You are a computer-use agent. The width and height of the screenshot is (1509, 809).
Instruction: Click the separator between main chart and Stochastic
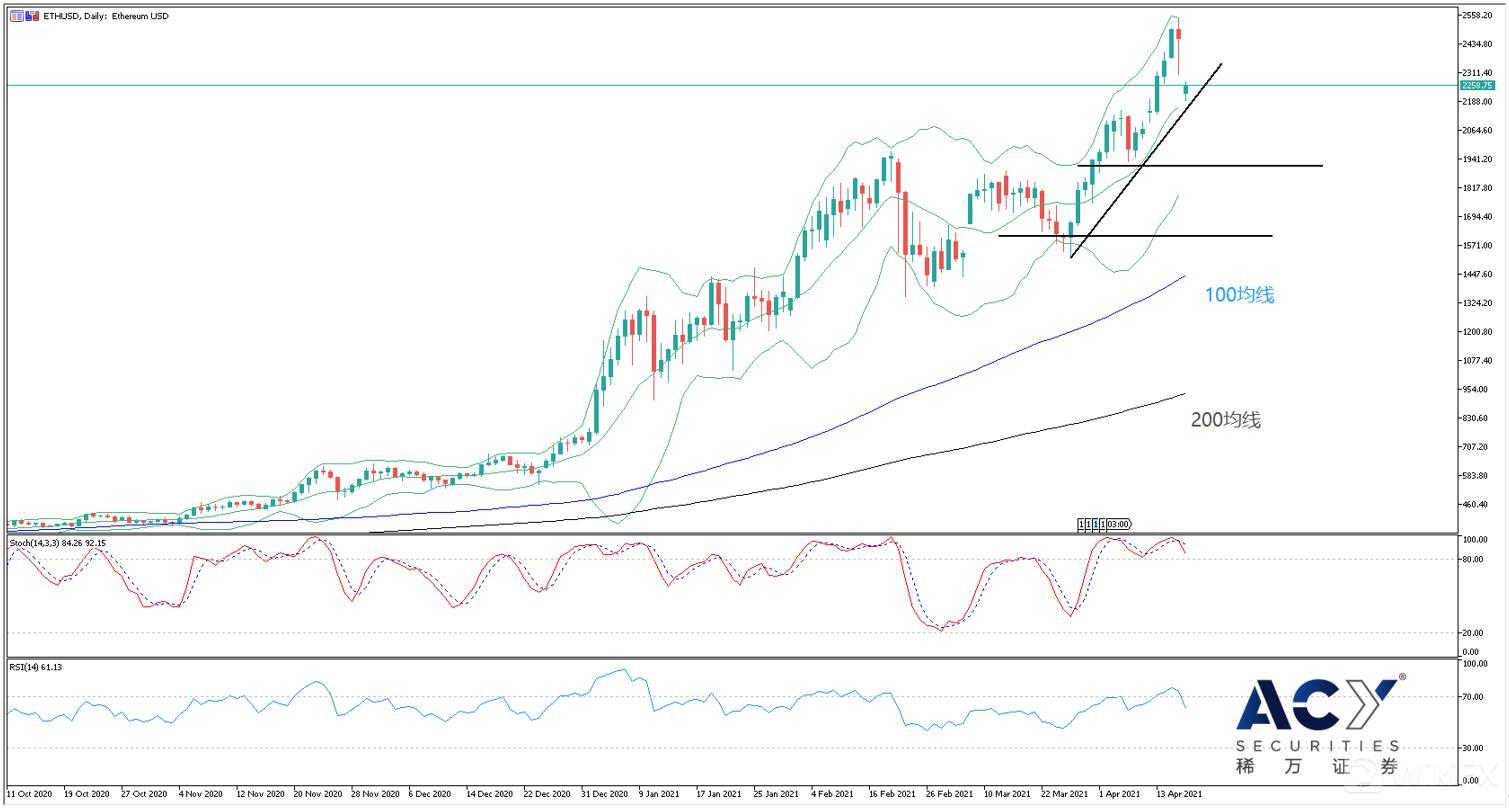pos(730,534)
